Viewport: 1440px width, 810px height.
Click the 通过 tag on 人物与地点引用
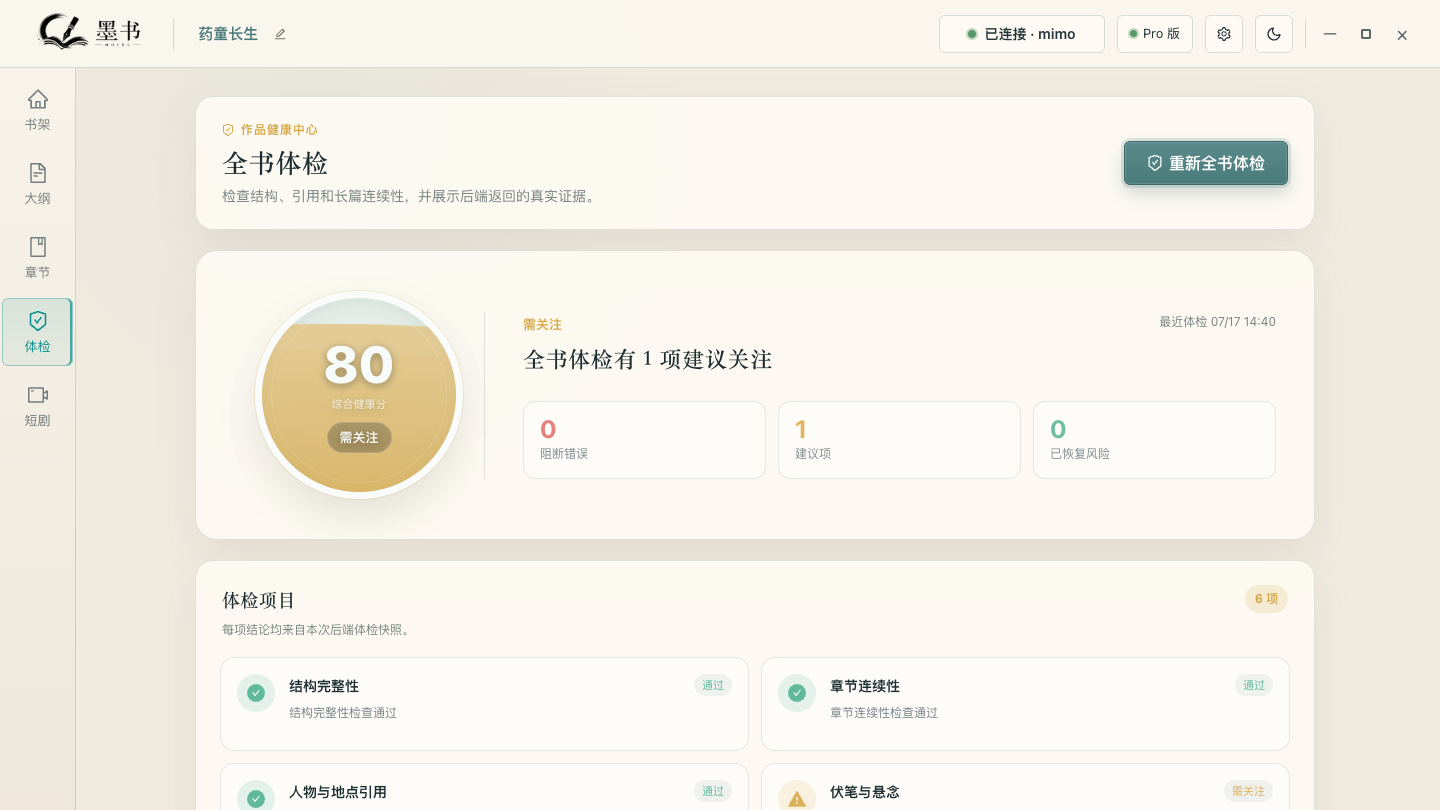tap(713, 791)
